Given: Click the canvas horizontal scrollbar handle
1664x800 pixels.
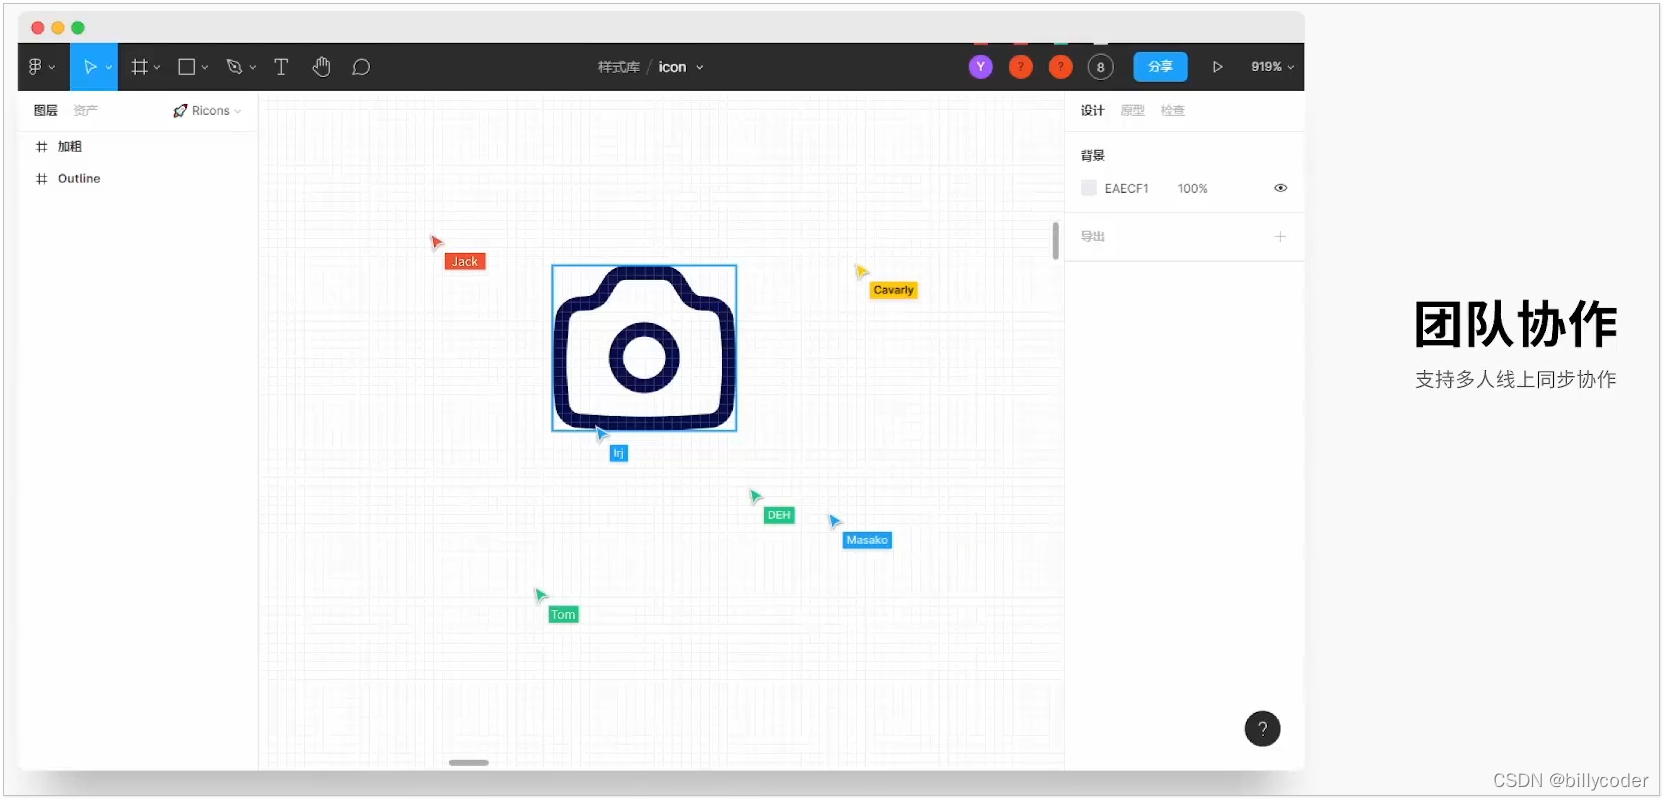Looking at the screenshot, I should tap(469, 763).
